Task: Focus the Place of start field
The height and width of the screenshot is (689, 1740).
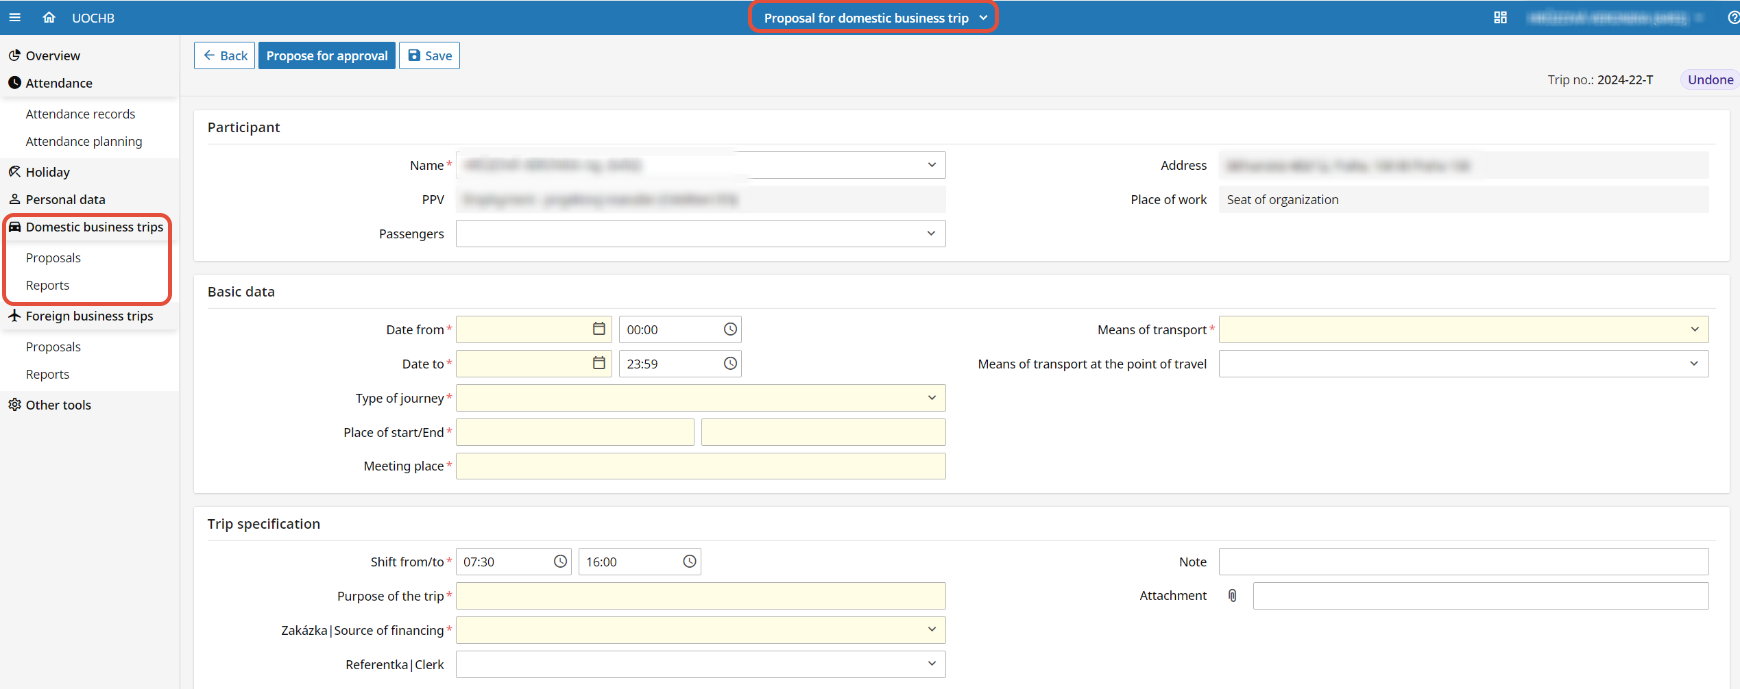Action: [575, 432]
